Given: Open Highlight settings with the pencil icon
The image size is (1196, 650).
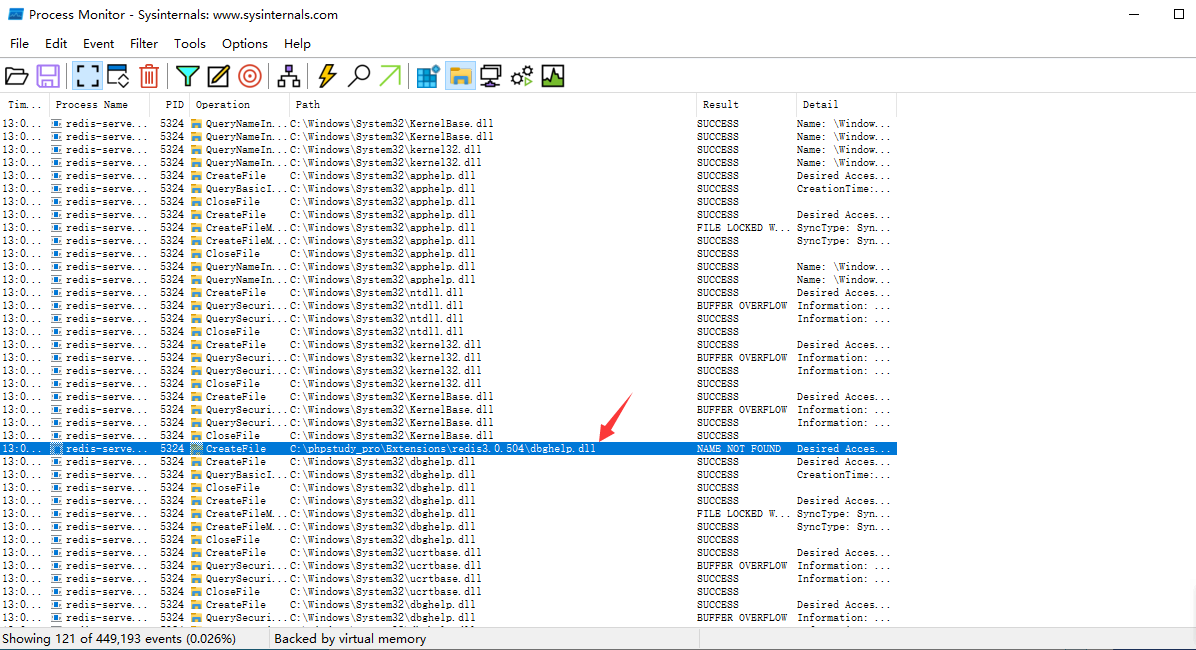Looking at the screenshot, I should point(218,76).
